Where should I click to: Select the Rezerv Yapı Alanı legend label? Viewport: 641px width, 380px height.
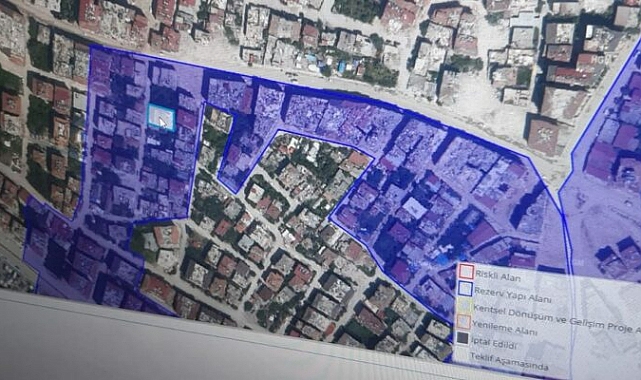512,295
